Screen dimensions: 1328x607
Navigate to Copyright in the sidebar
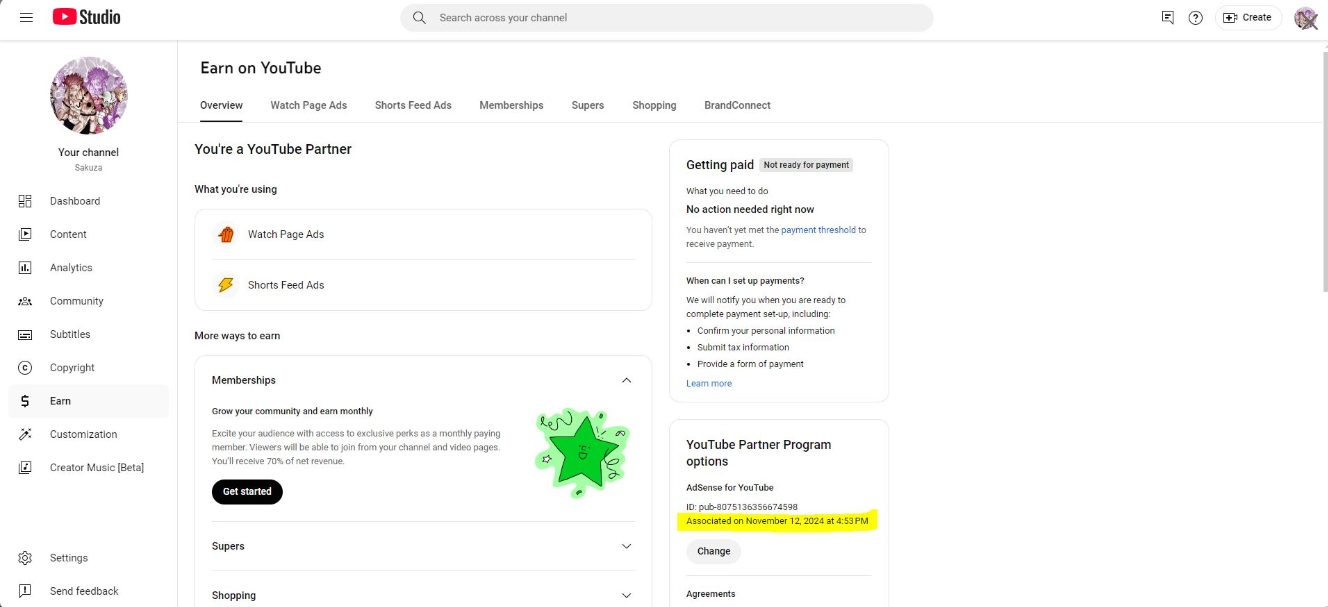coord(89,368)
